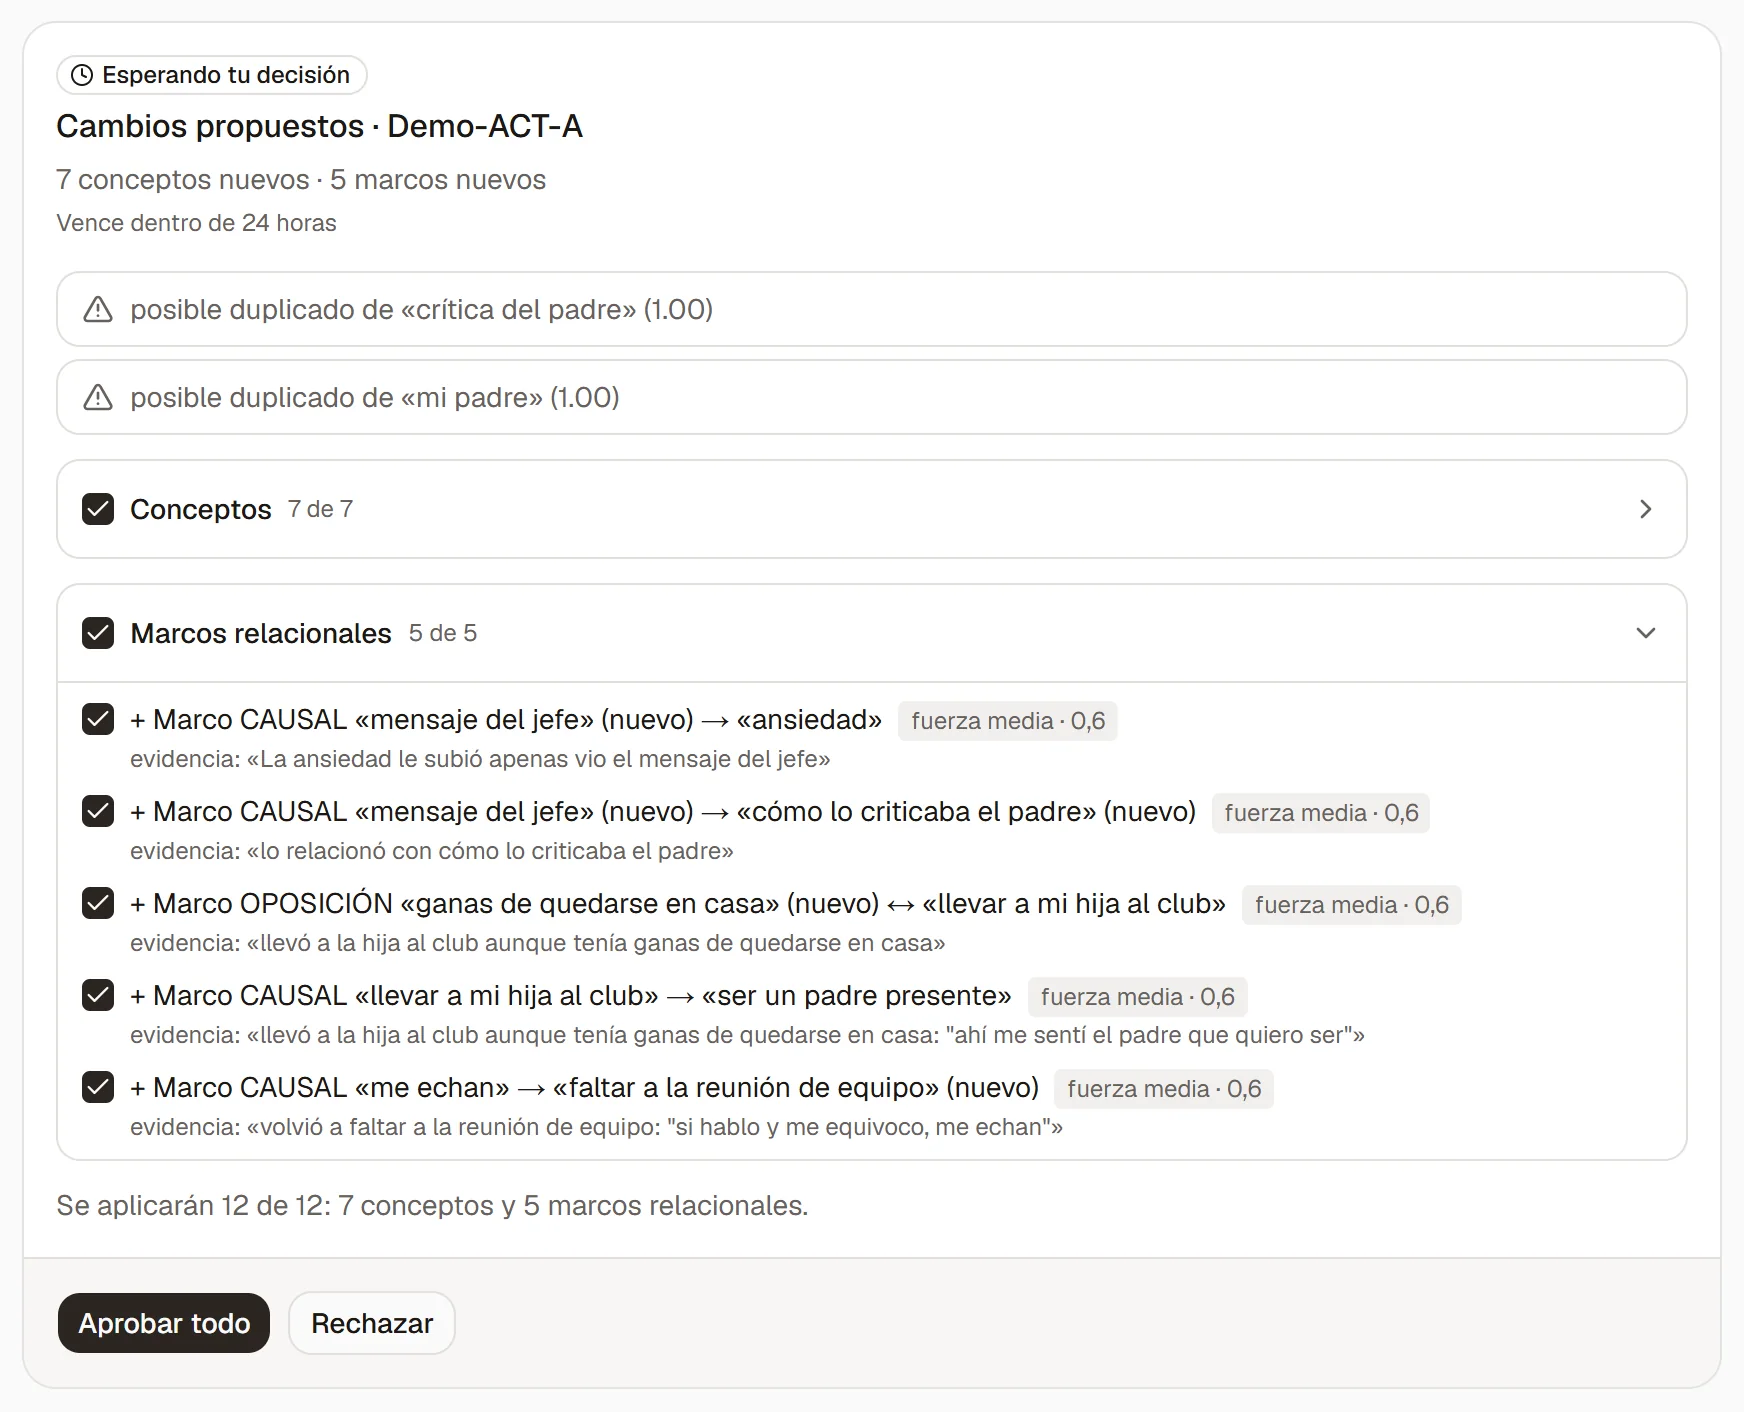Click «7 conceptos nuevos · 5 marcos nuevos» subtitle
The image size is (1744, 1412).
301,180
